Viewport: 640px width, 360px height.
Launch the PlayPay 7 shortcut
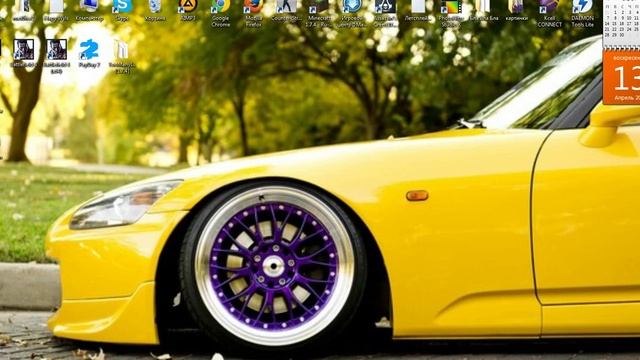pyautogui.click(x=89, y=53)
